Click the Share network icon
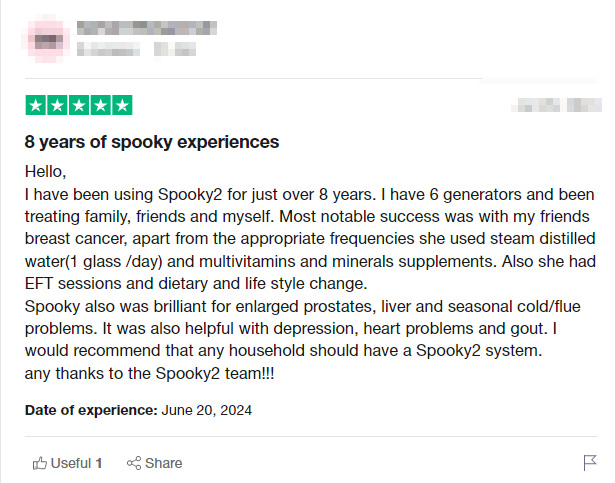Viewport: 615px width, 483px height. [x=133, y=463]
